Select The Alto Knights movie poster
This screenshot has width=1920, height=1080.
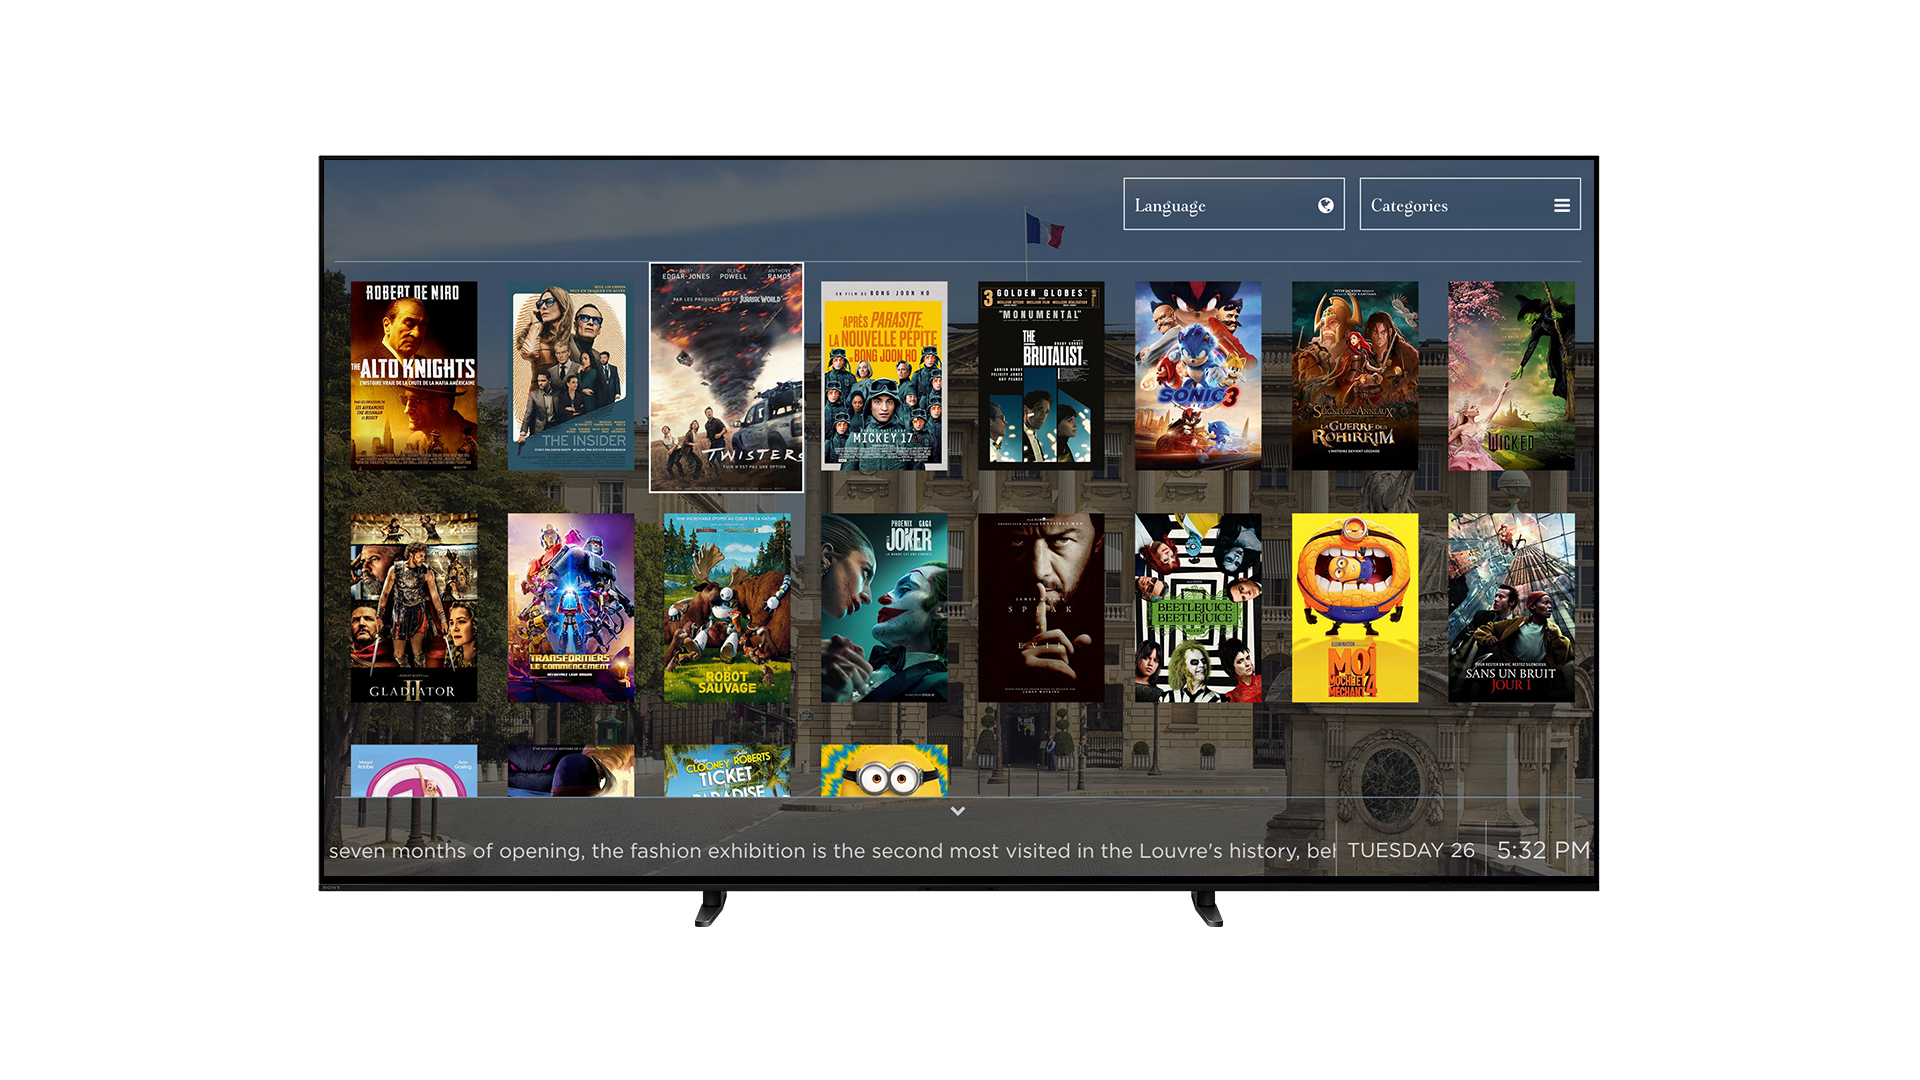pyautogui.click(x=414, y=376)
